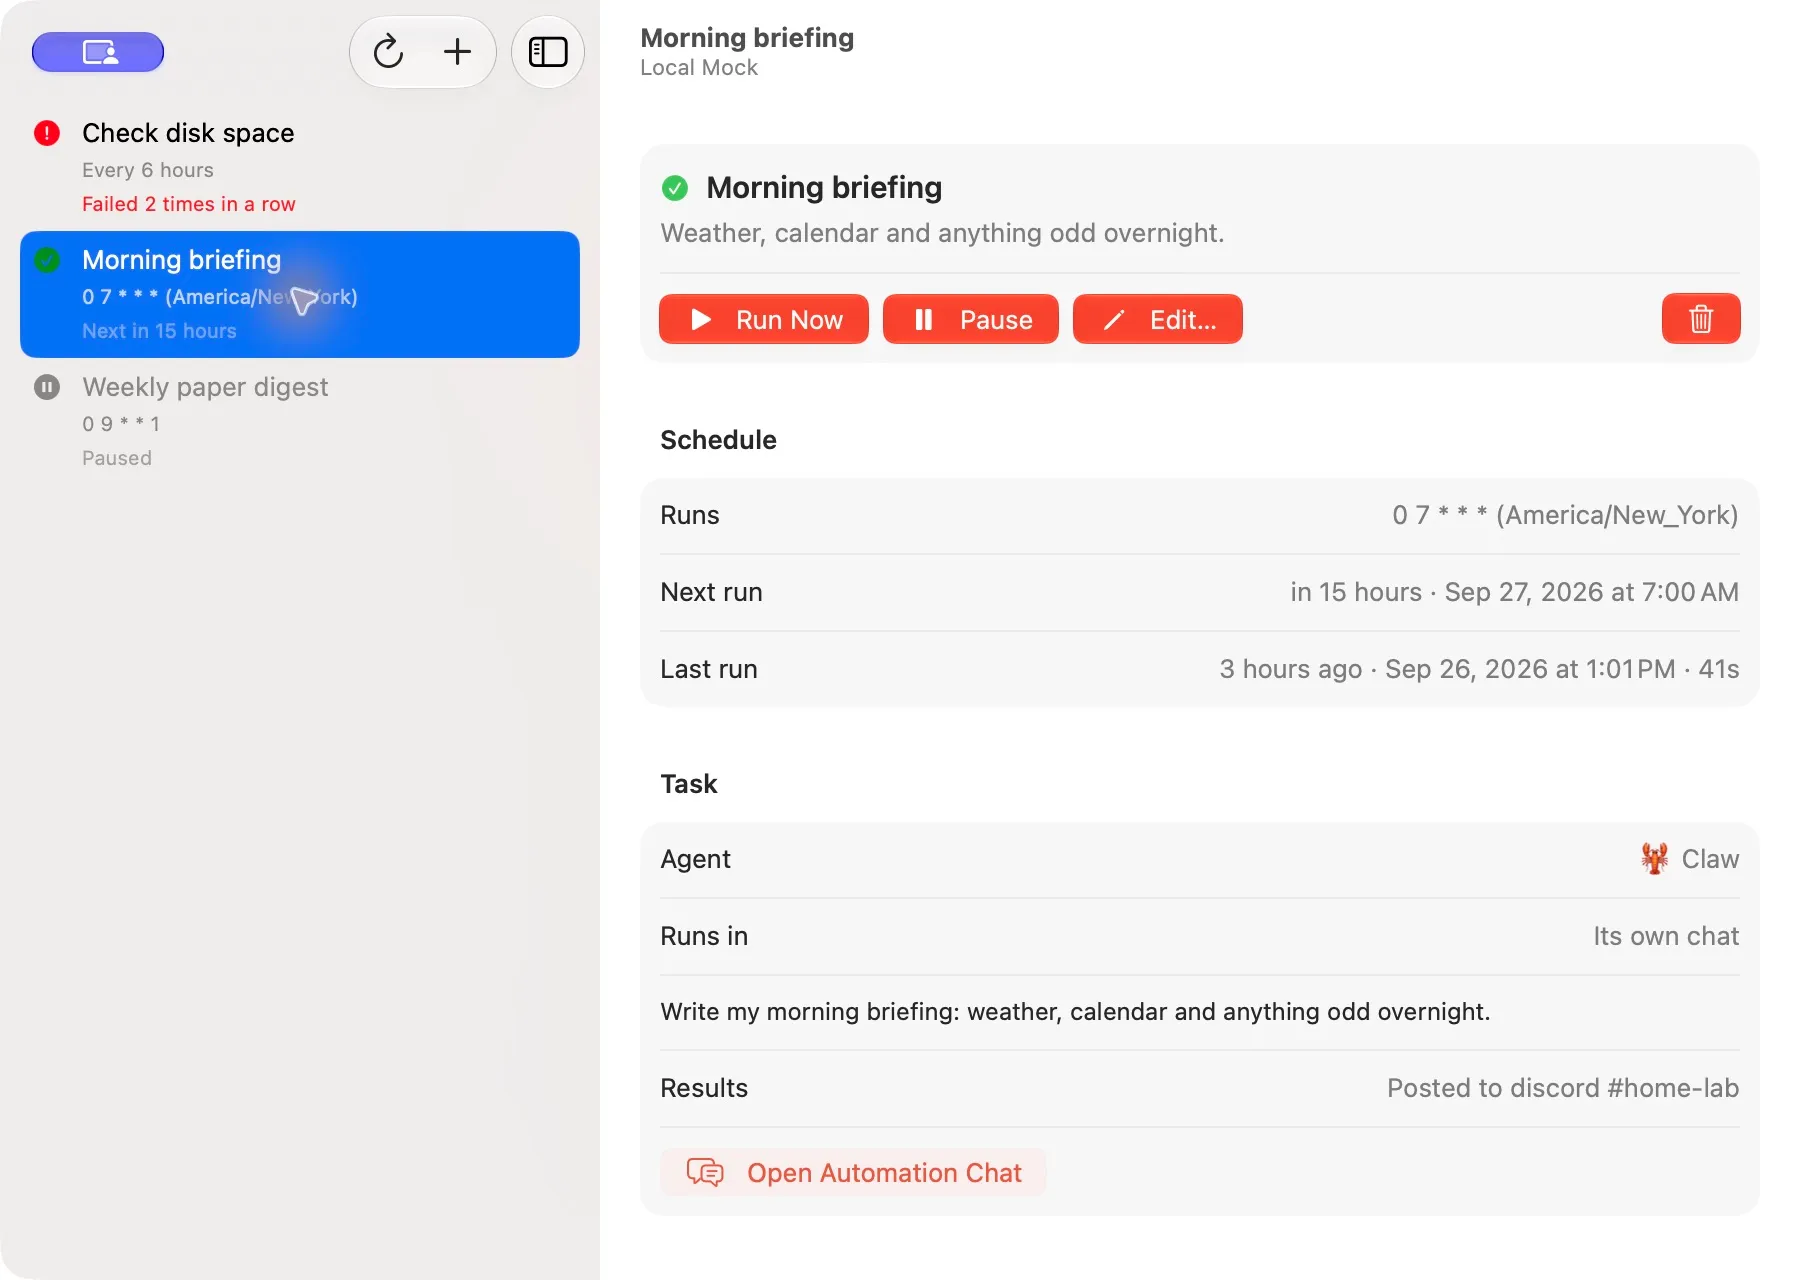
Task: Click the 'Claw' agent name
Action: [x=1710, y=859]
